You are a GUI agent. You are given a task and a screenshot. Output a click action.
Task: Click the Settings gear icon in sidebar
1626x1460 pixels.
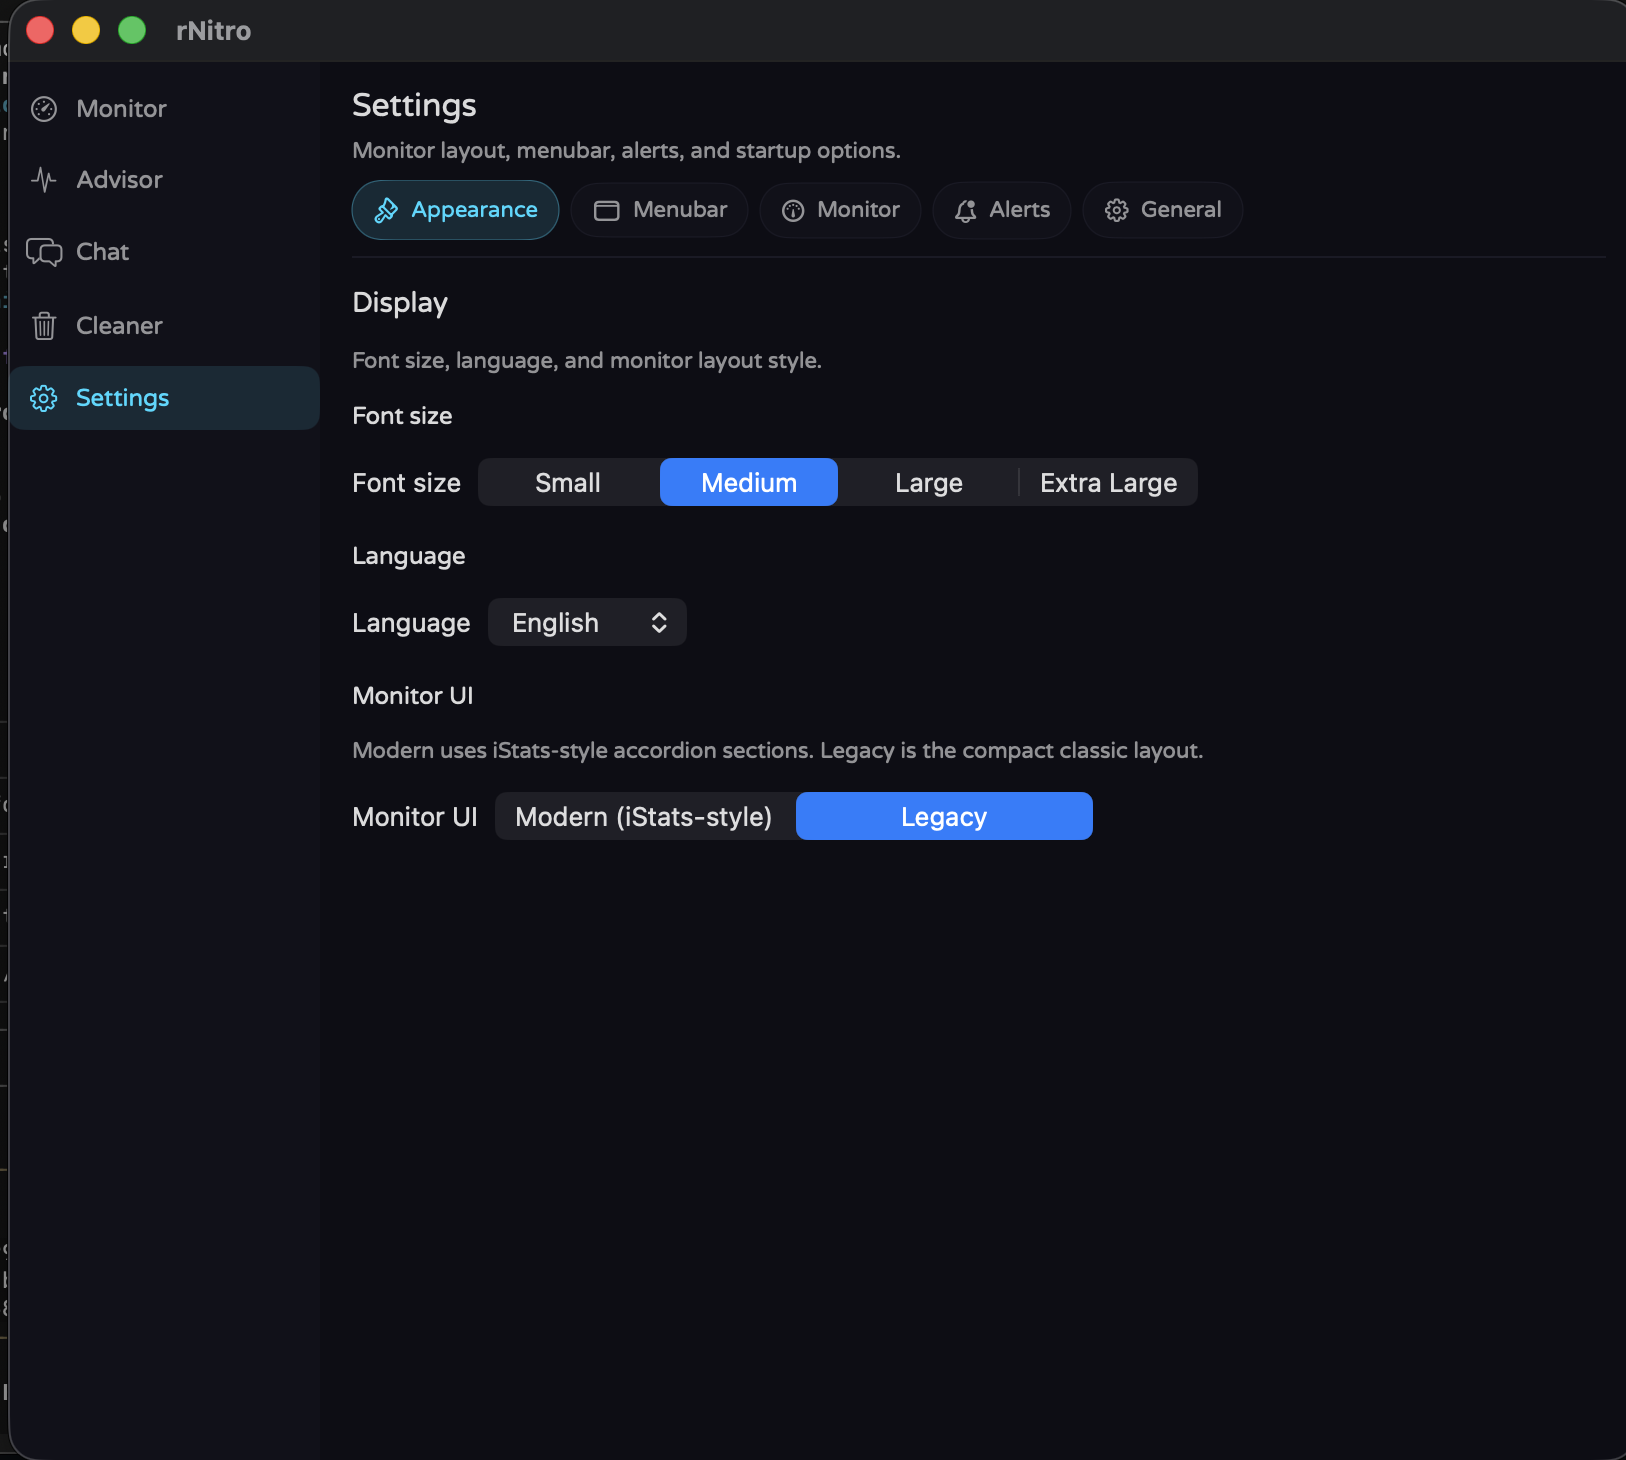pos(44,398)
